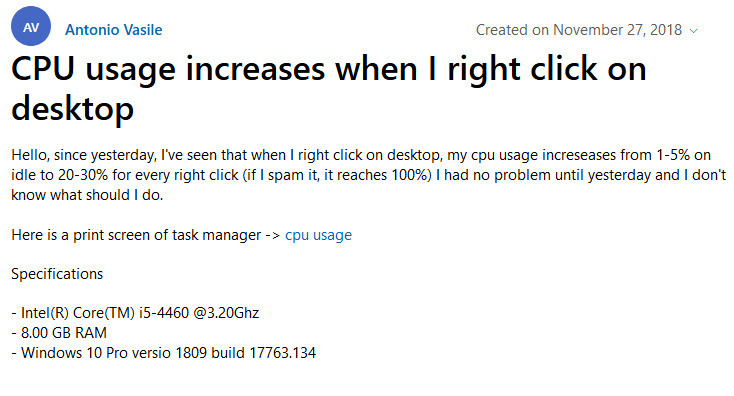Click the Hello, since yesterday paragraph line
The image size is (734, 396).
pos(361,155)
